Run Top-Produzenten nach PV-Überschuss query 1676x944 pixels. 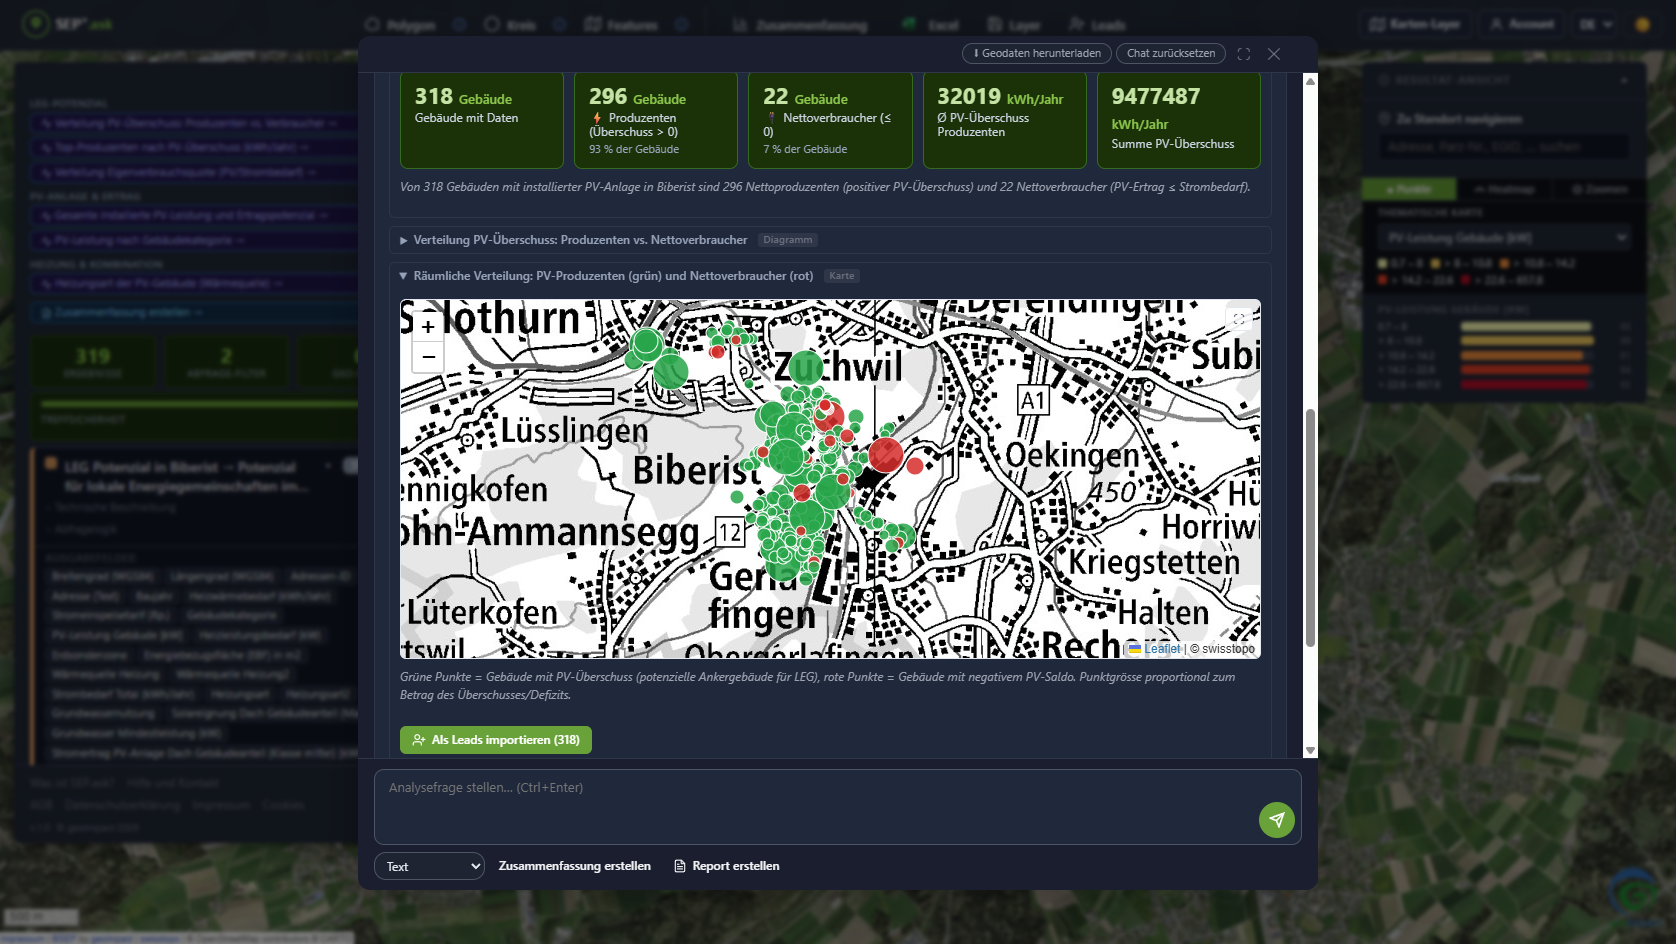point(195,147)
